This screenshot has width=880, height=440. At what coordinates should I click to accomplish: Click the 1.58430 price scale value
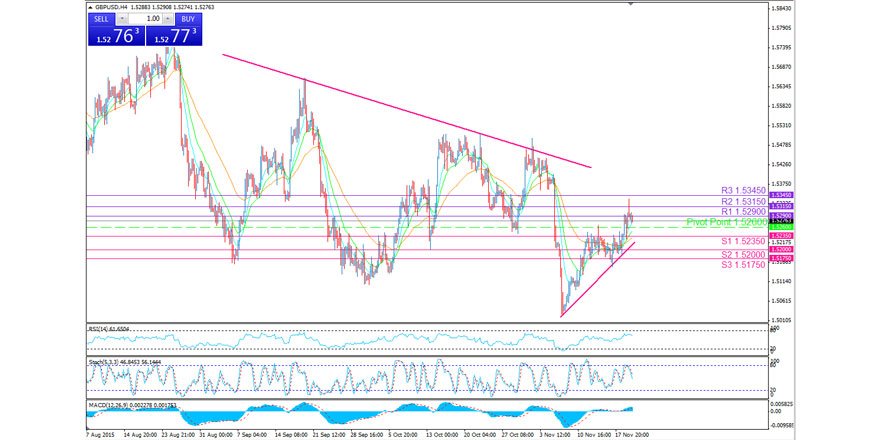(x=780, y=9)
